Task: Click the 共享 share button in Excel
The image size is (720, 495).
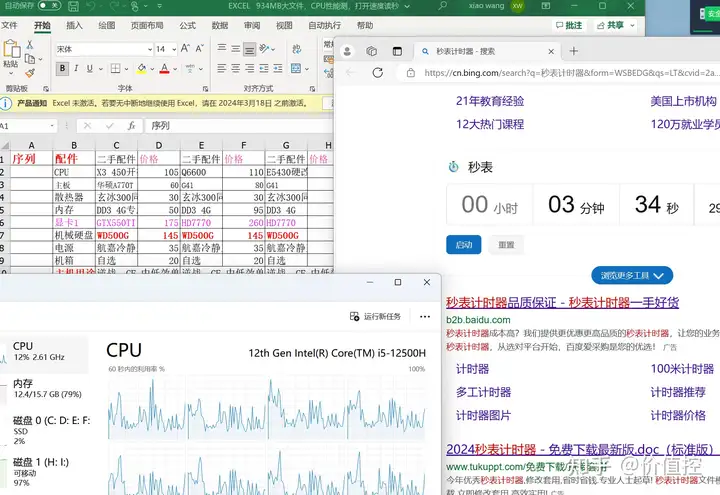Action: point(614,25)
